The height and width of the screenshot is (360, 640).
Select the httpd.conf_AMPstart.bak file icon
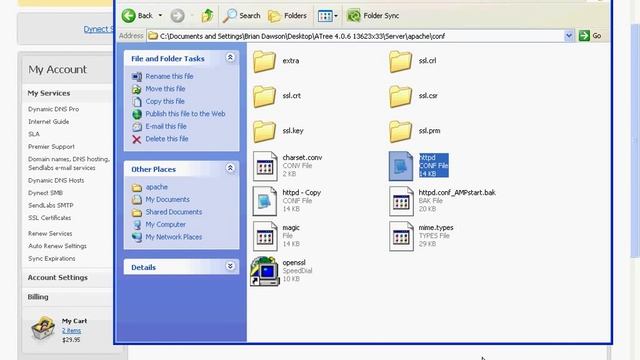(x=401, y=201)
